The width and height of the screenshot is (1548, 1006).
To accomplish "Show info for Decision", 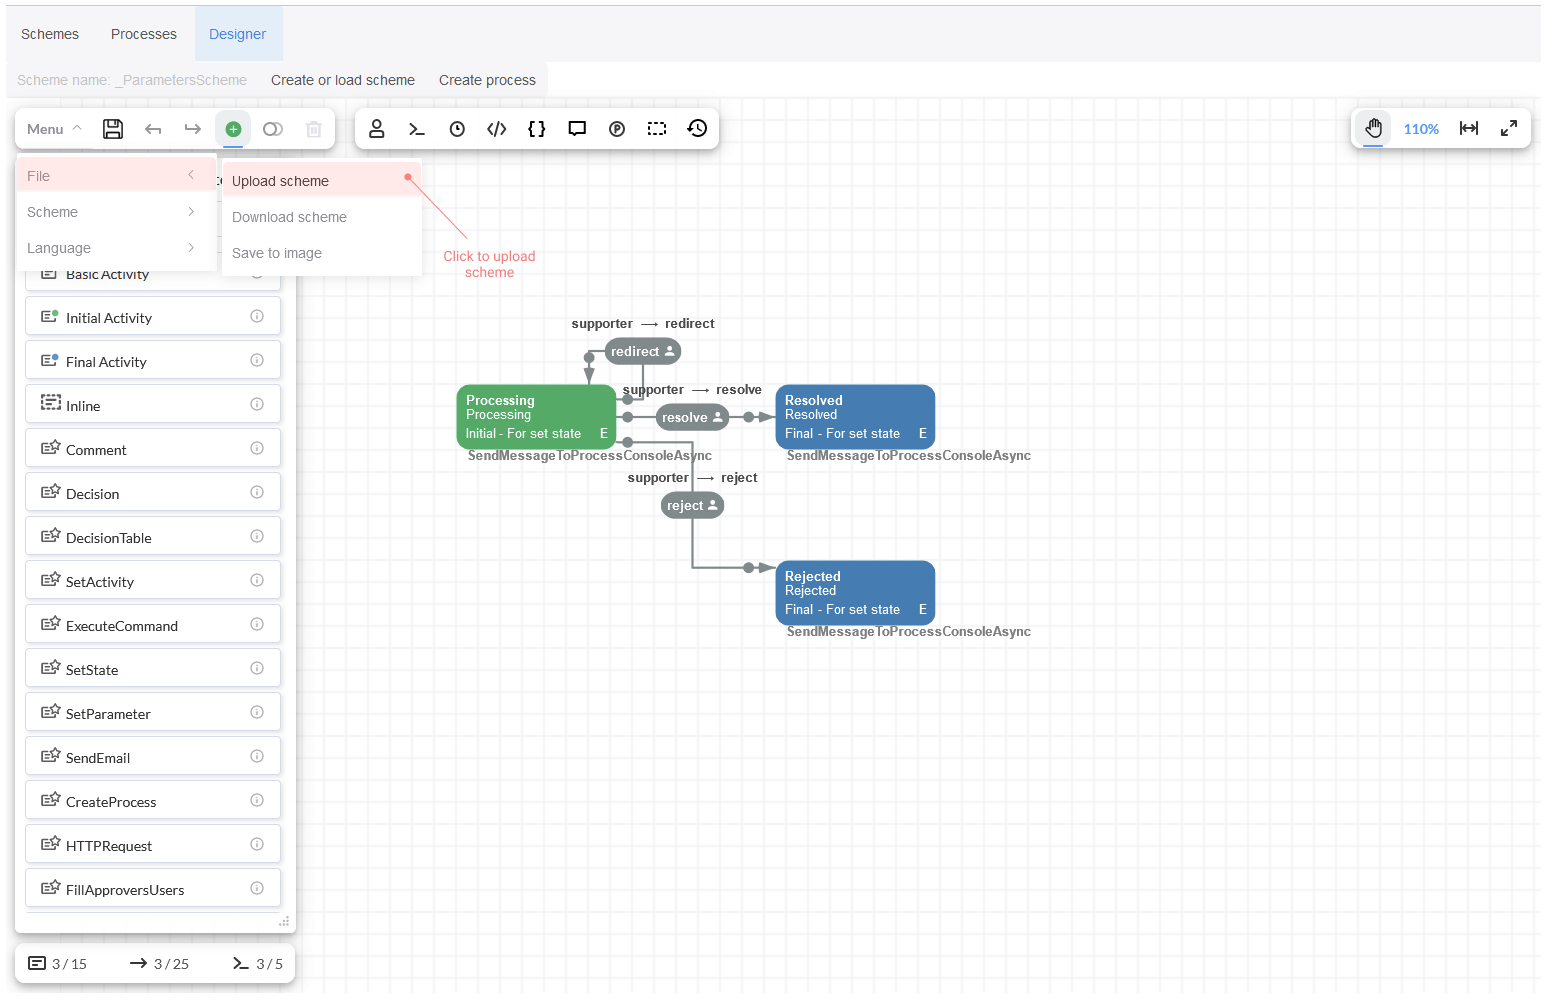I will (257, 493).
